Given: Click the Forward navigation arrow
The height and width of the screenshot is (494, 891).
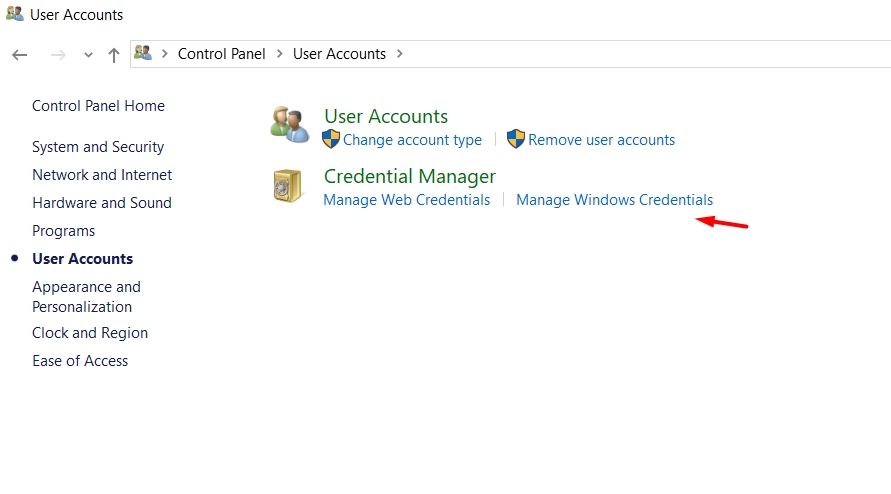Looking at the screenshot, I should coord(58,55).
